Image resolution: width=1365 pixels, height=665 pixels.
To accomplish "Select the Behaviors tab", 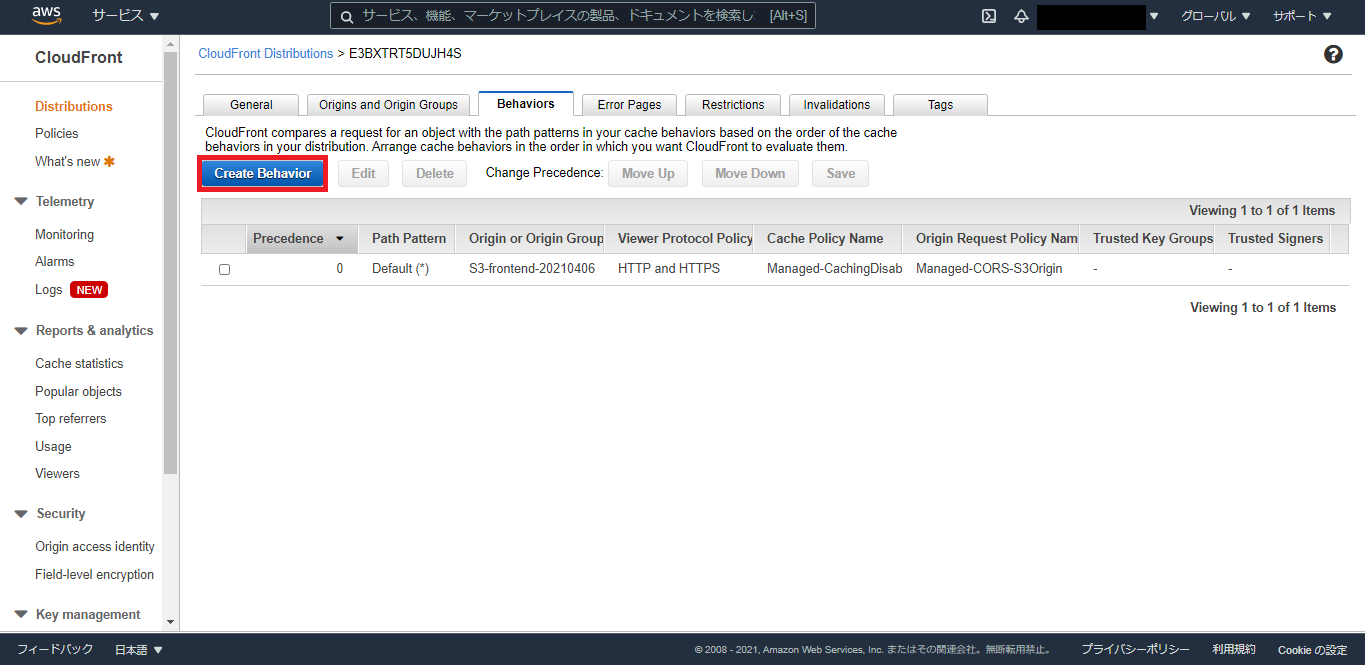I will pyautogui.click(x=526, y=103).
